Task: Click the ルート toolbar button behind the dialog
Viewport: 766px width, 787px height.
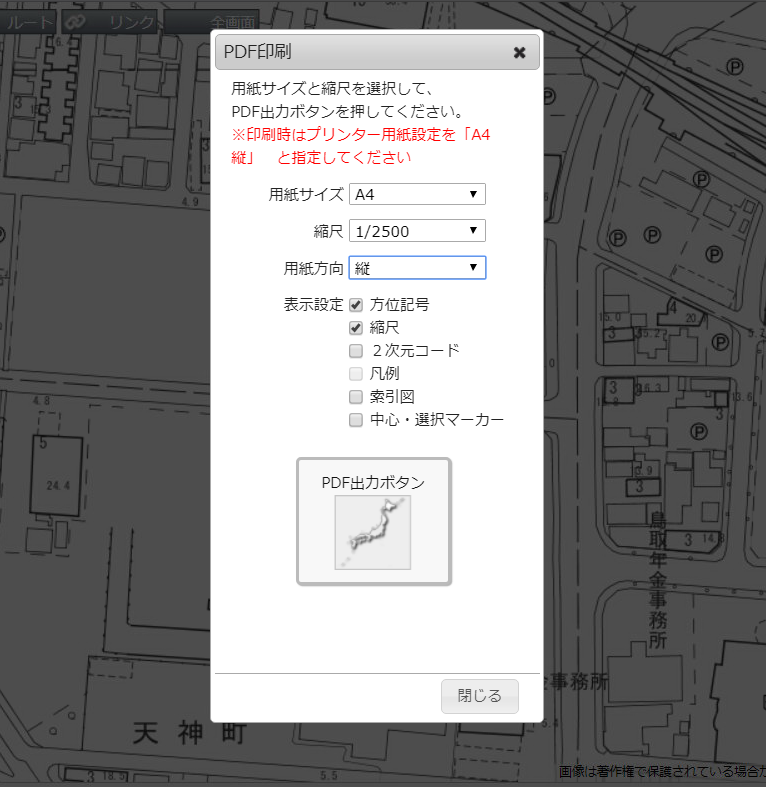Action: pyautogui.click(x=28, y=22)
